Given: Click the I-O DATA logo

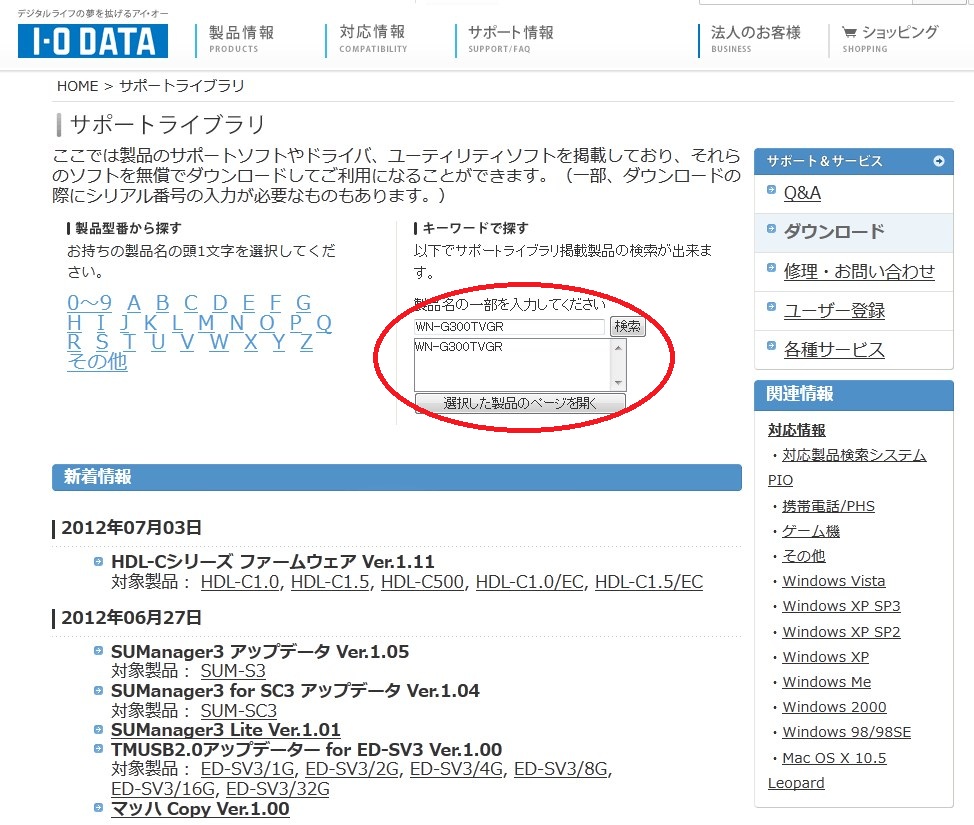Looking at the screenshot, I should coord(92,40).
